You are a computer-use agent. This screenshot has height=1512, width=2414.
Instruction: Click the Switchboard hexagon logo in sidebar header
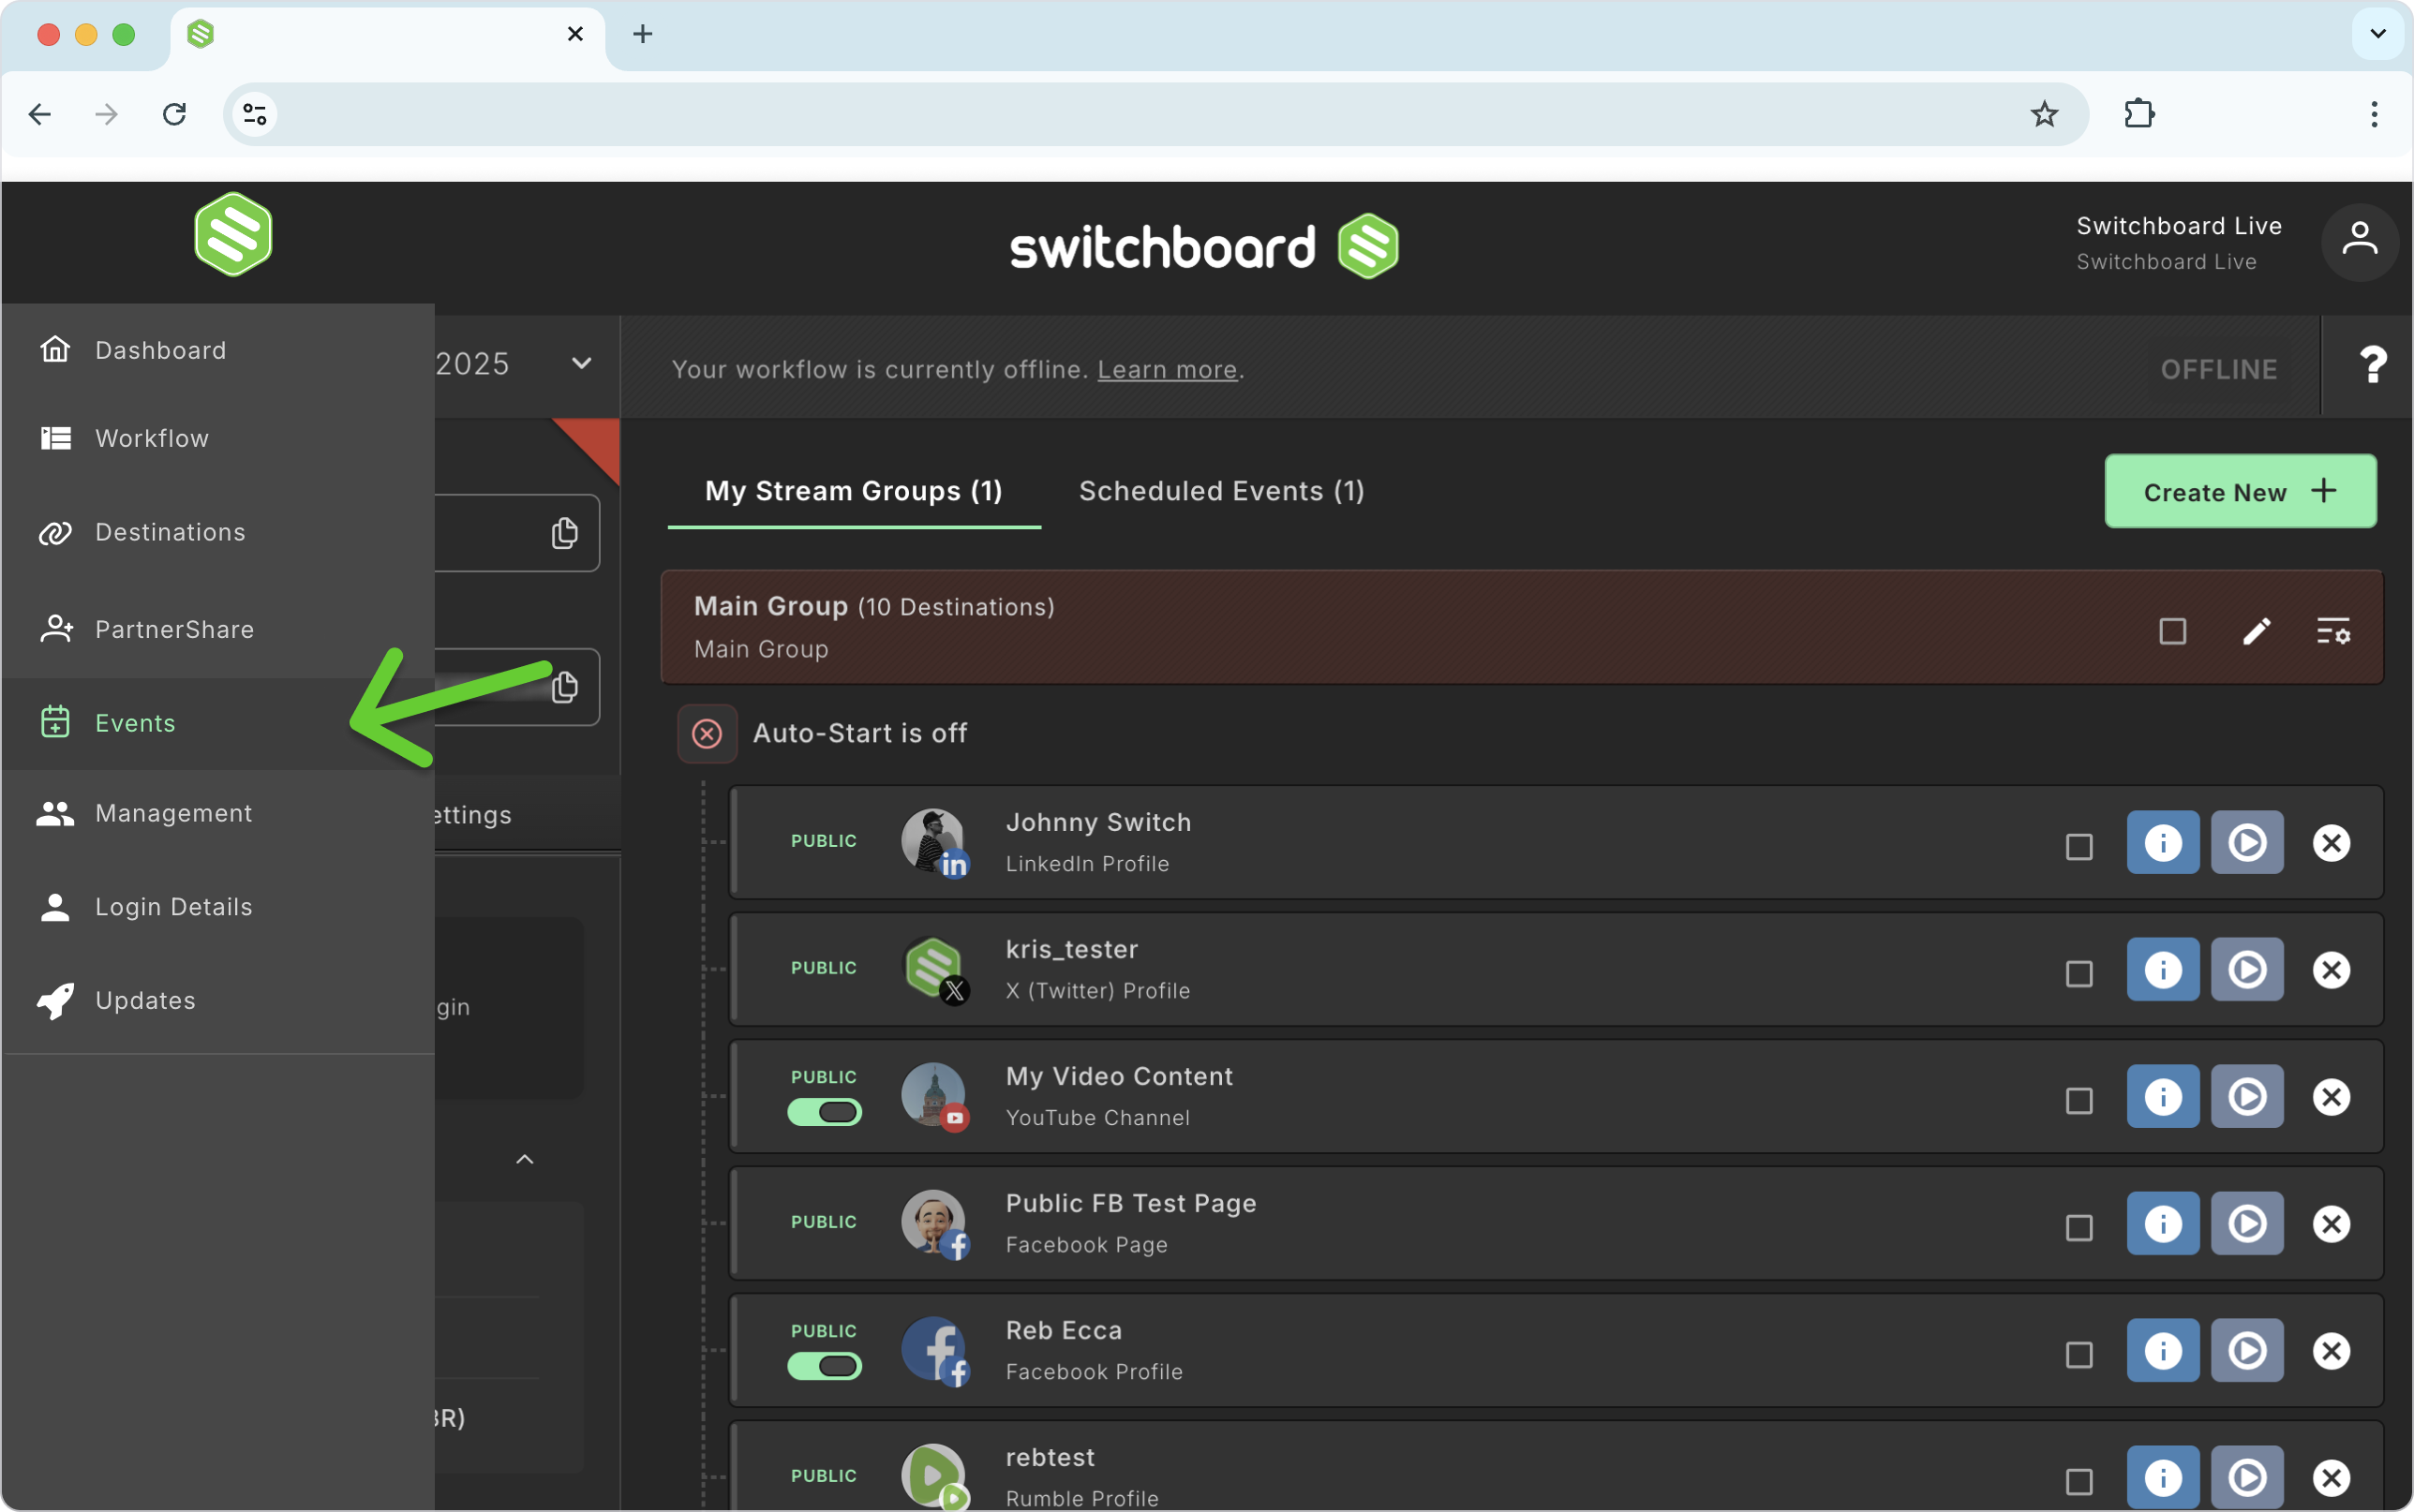[233, 234]
